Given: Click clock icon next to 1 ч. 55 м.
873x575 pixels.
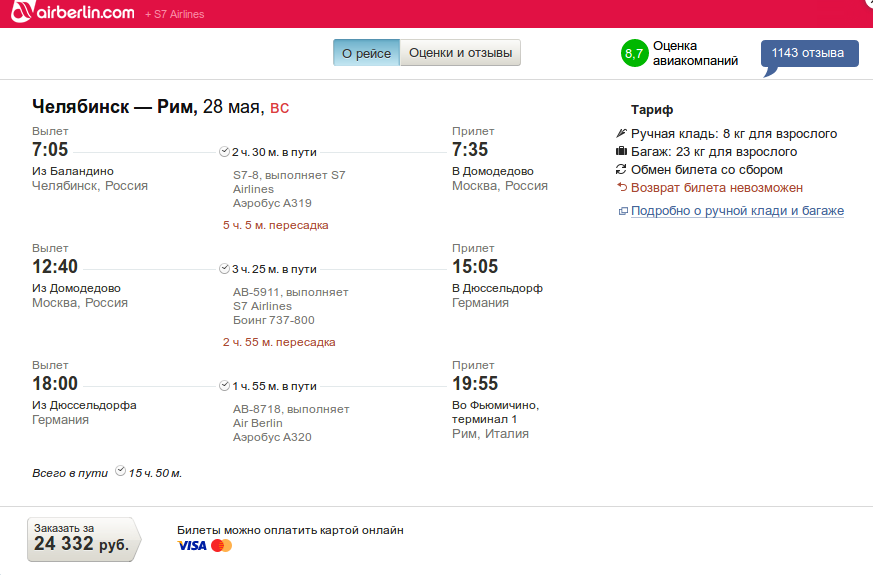Looking at the screenshot, I should point(224,385).
